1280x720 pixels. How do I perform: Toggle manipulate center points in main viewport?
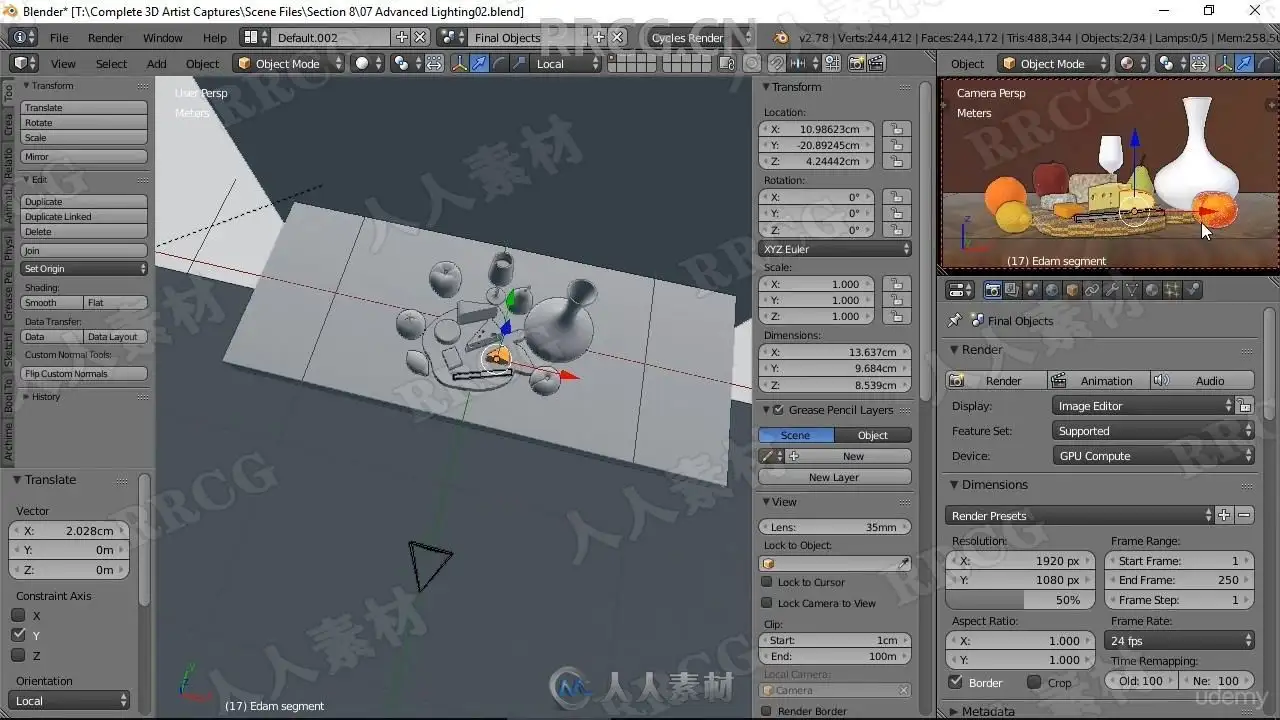point(435,63)
